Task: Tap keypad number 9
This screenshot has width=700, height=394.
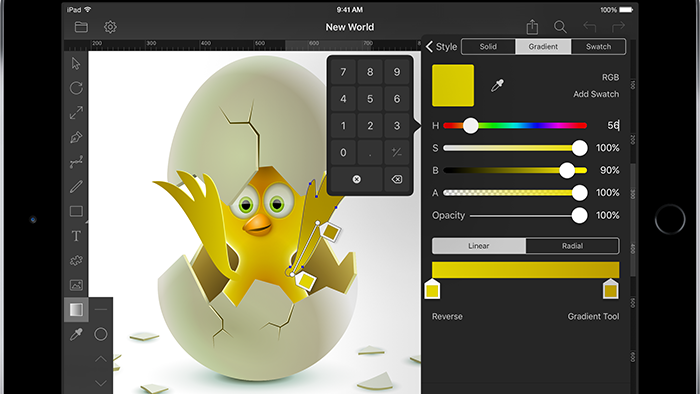Action: [396, 72]
